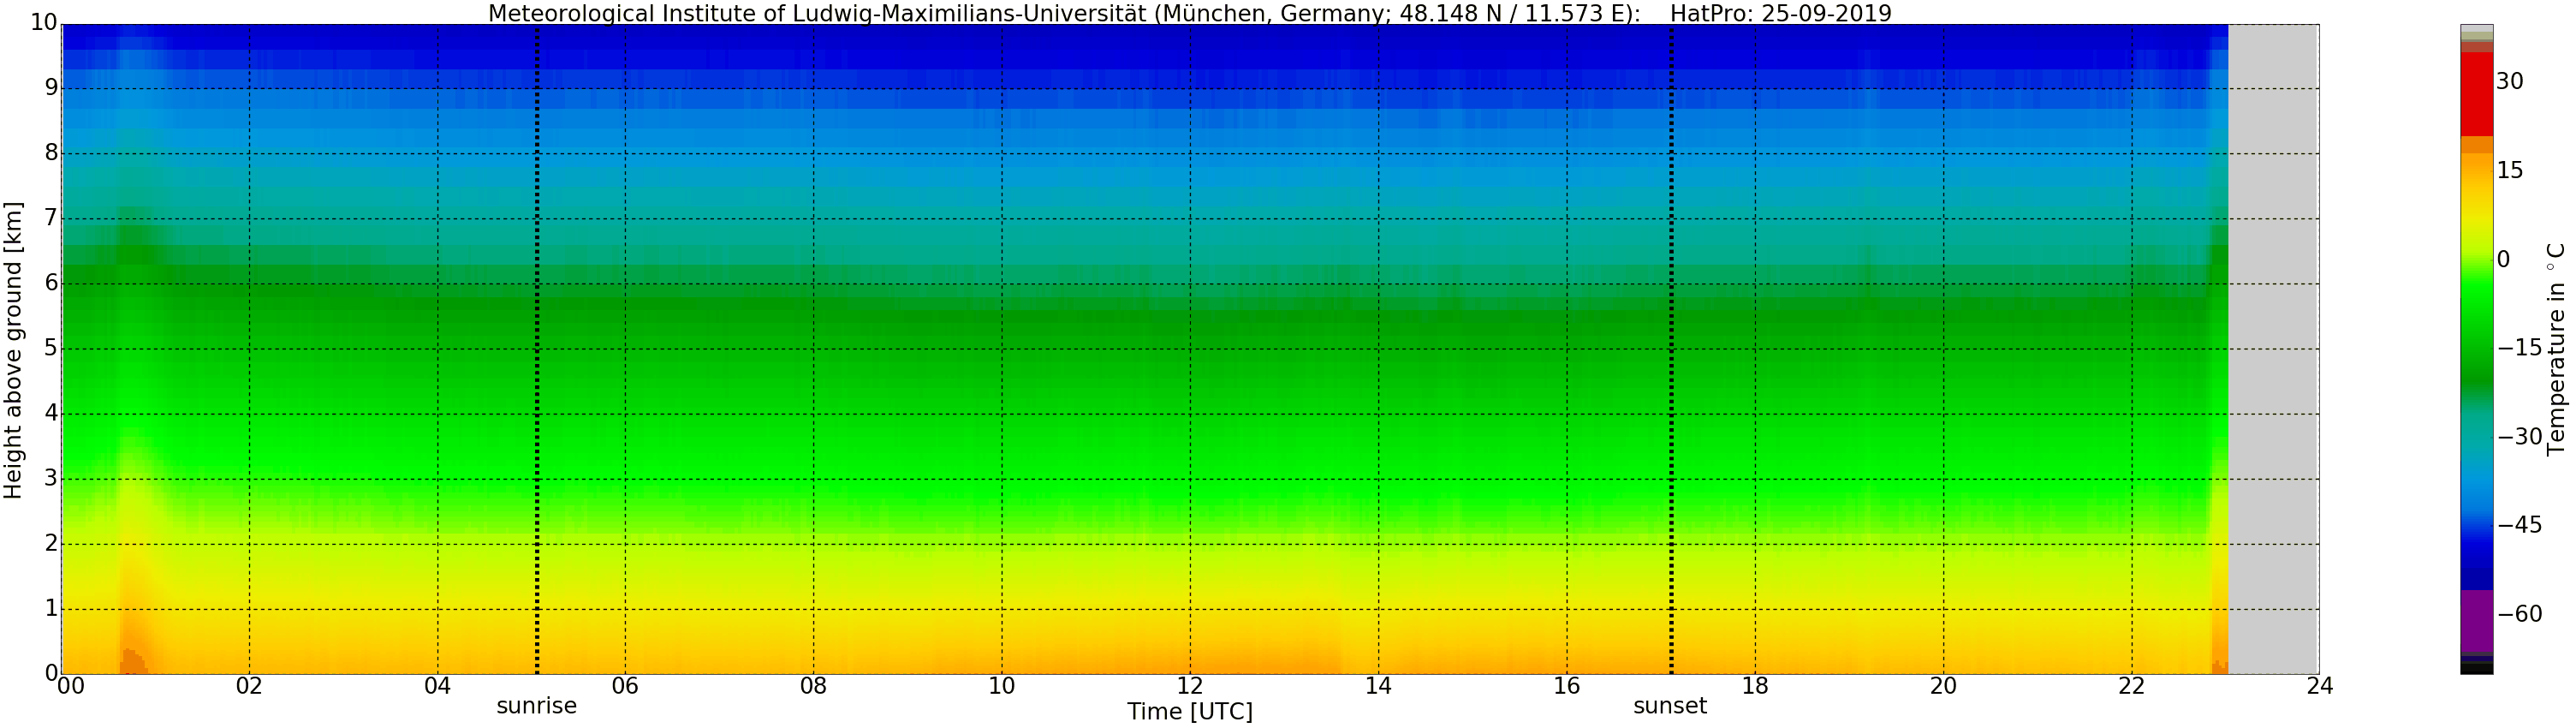Screen dimensions: 2576x728
Task: Select the red band on the temperature colorbar
Action: pyautogui.click(x=2476, y=94)
